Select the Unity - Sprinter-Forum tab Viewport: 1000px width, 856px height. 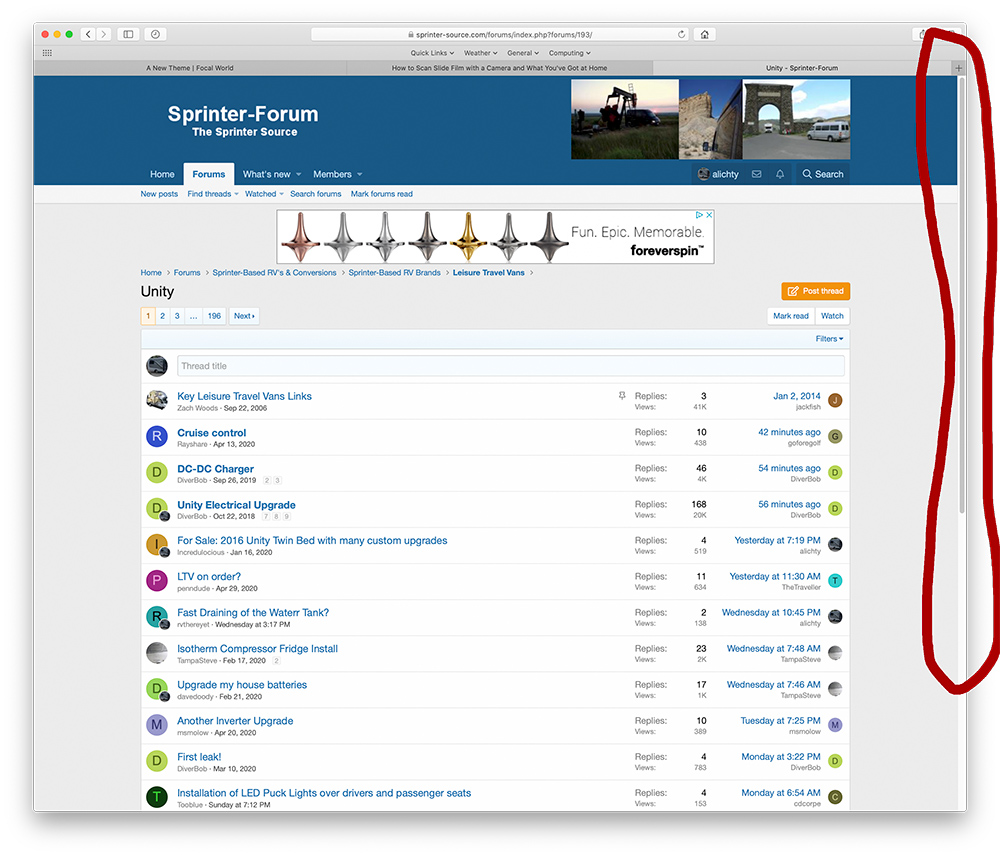tap(802, 68)
